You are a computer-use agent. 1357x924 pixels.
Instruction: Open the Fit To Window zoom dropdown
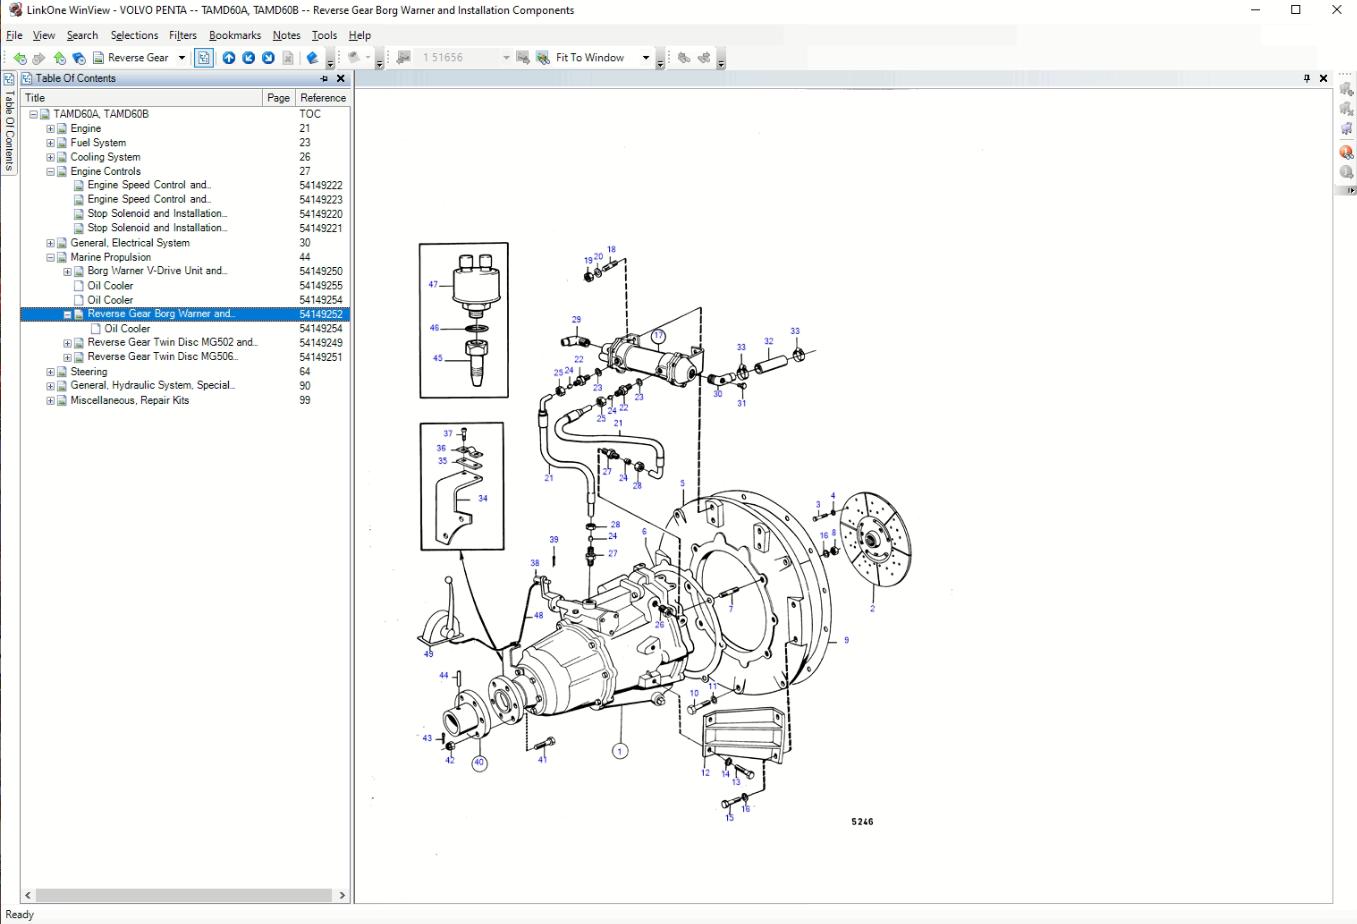[645, 58]
